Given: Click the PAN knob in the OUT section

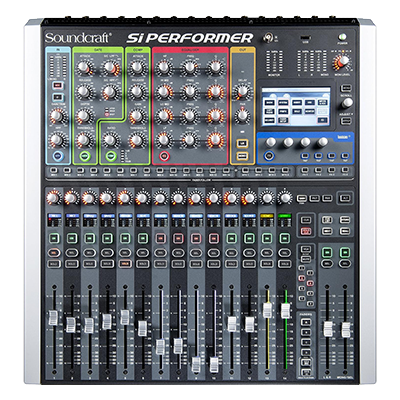Looking at the screenshot, I should 242,115.
